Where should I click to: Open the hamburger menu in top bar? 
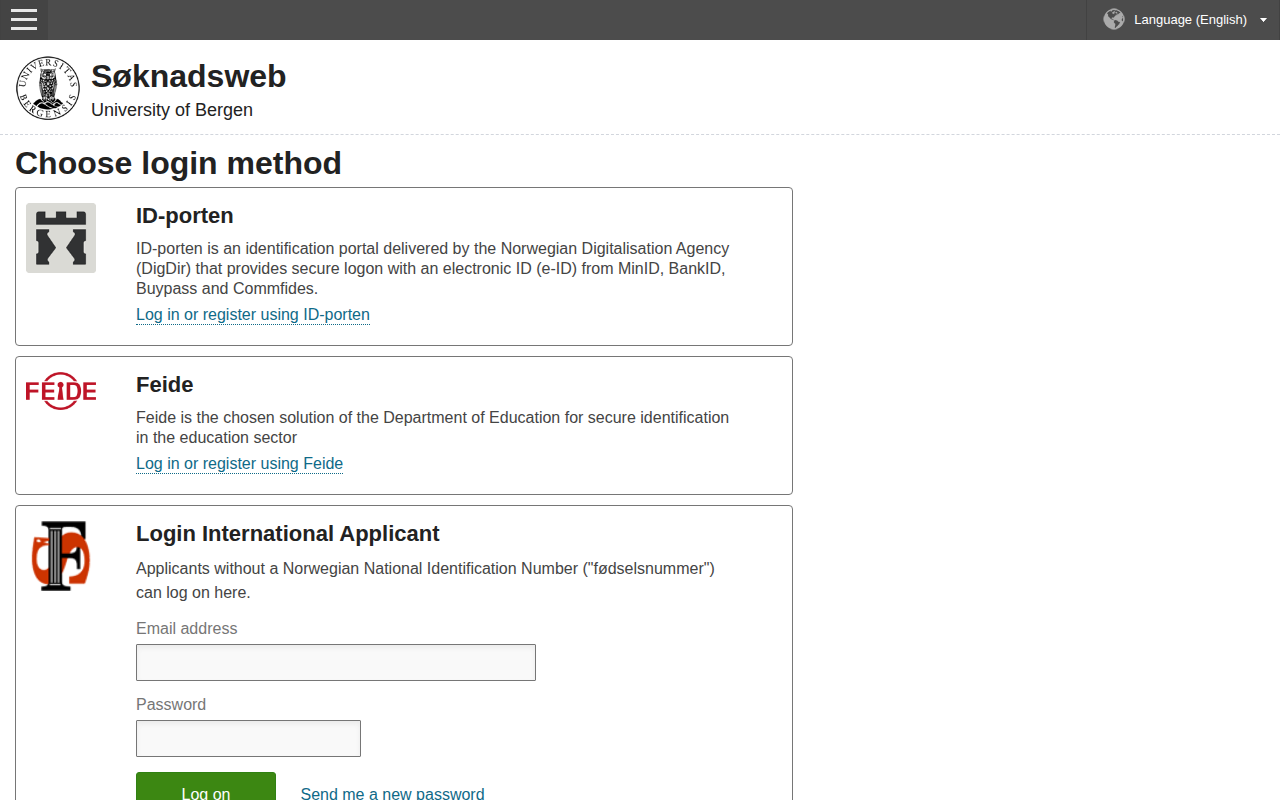coord(24,20)
